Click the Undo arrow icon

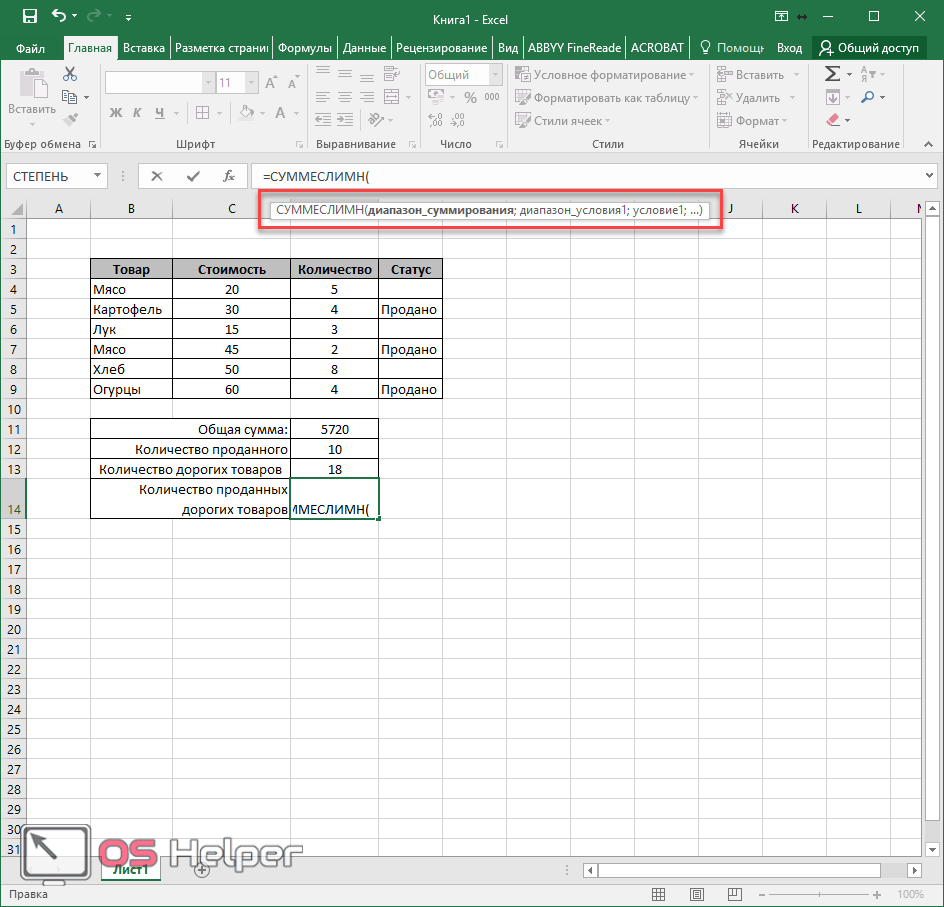coord(60,17)
